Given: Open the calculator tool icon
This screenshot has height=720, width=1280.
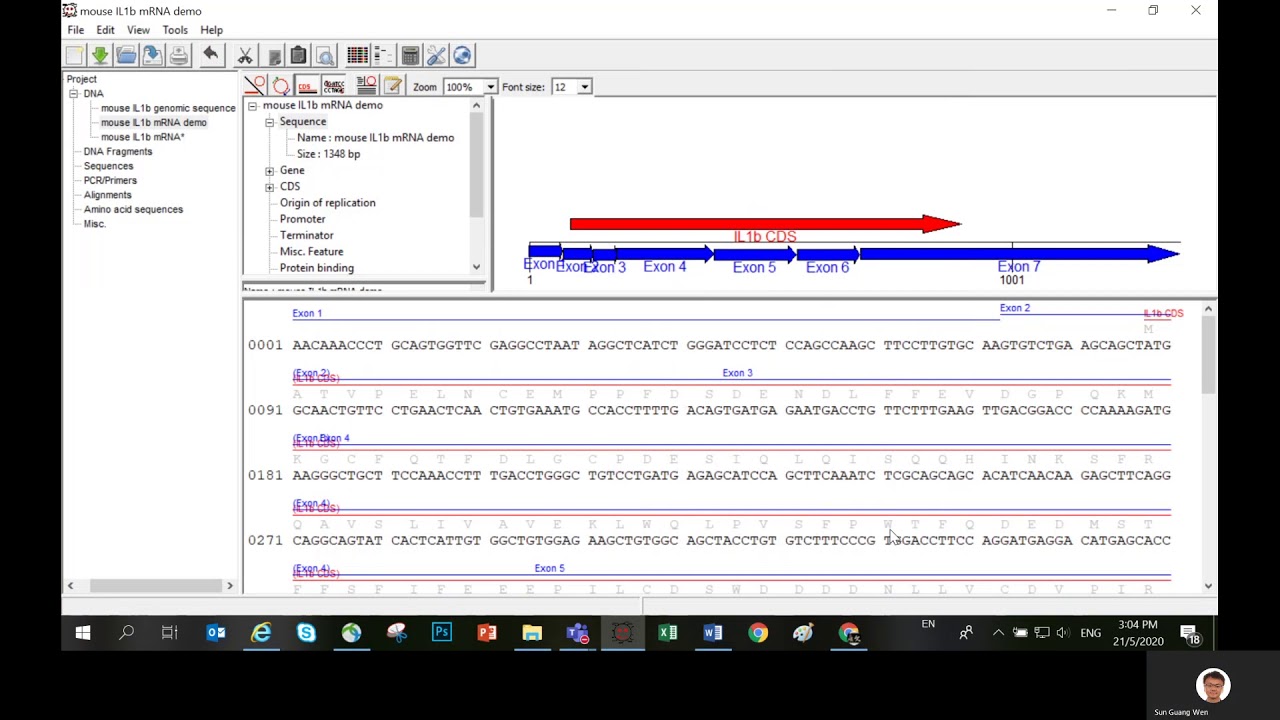Looking at the screenshot, I should 410,55.
